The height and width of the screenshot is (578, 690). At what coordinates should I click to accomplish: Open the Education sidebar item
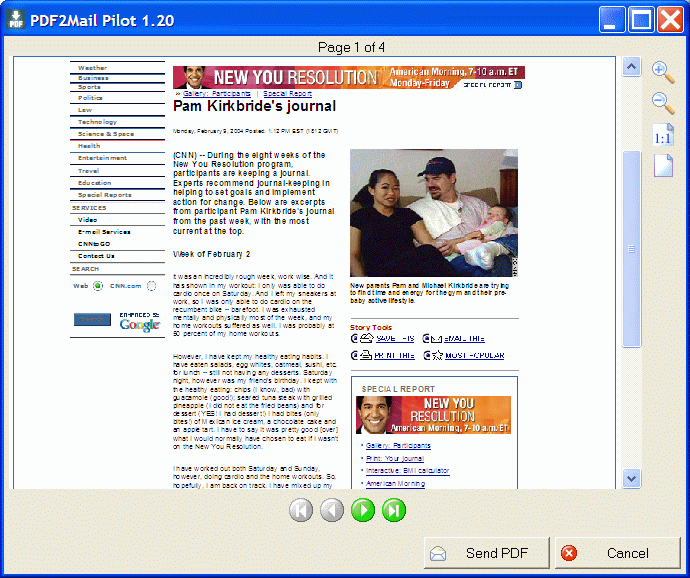pos(95,183)
